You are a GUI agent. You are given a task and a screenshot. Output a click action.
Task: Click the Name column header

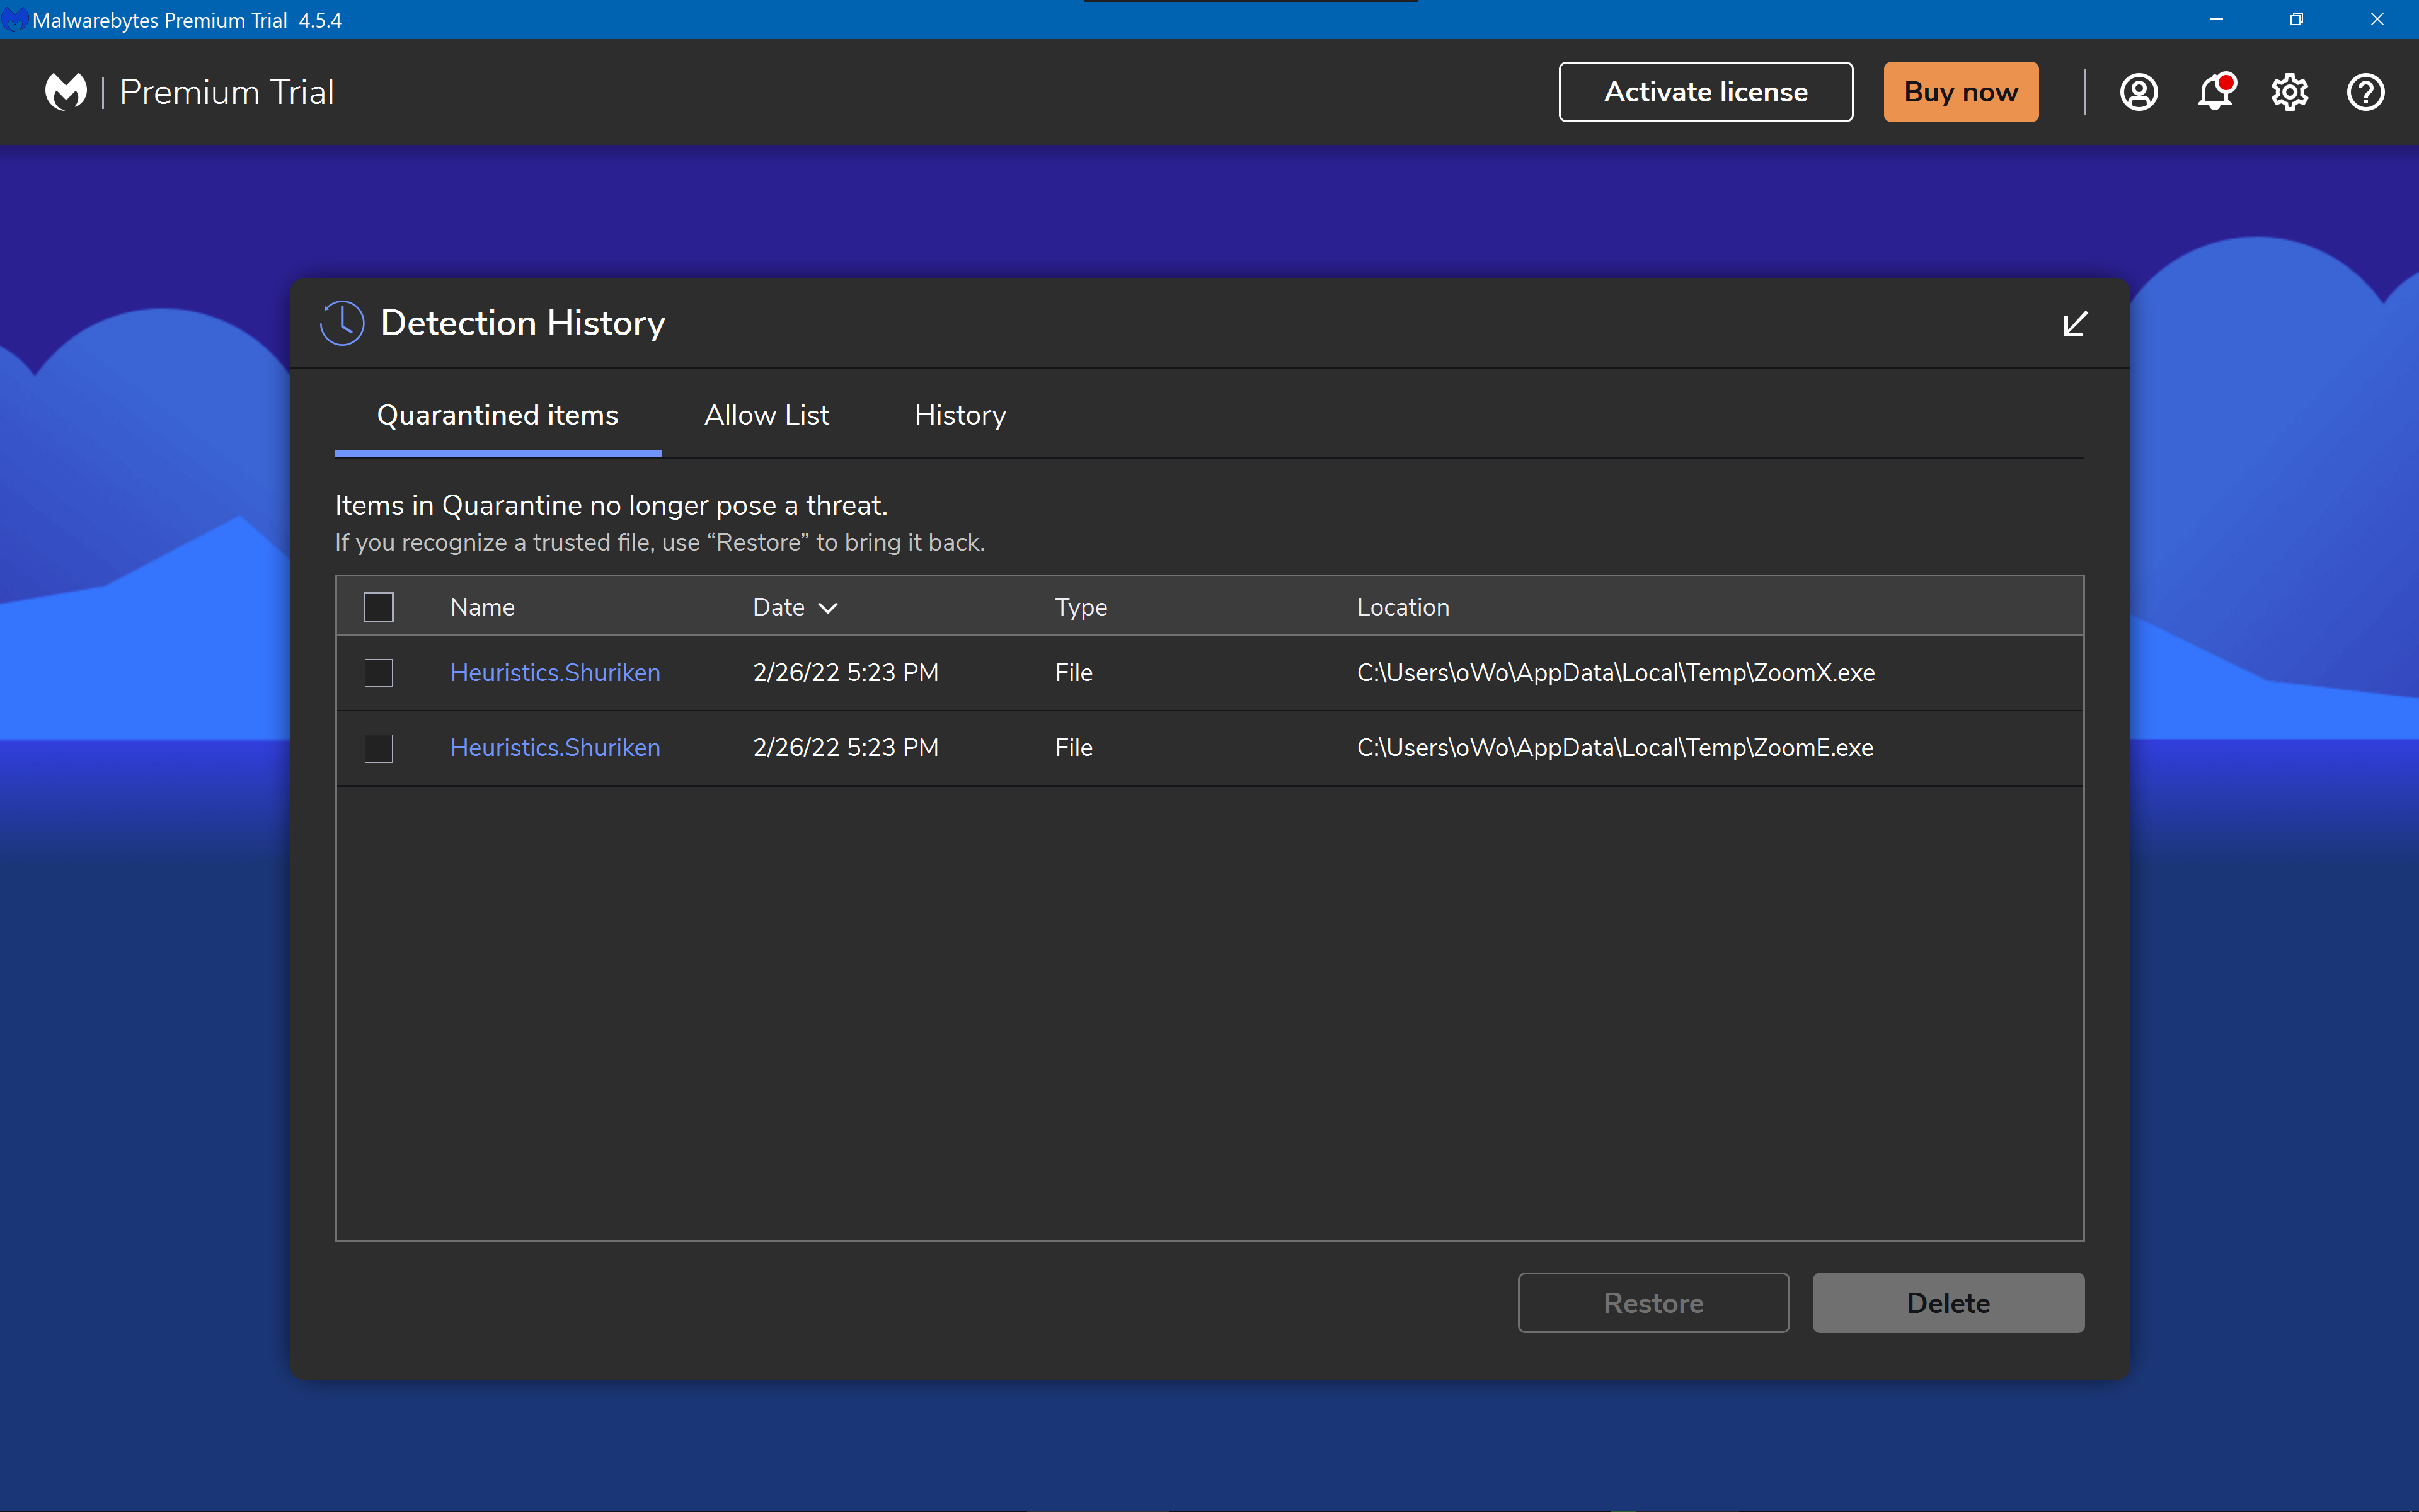point(483,607)
